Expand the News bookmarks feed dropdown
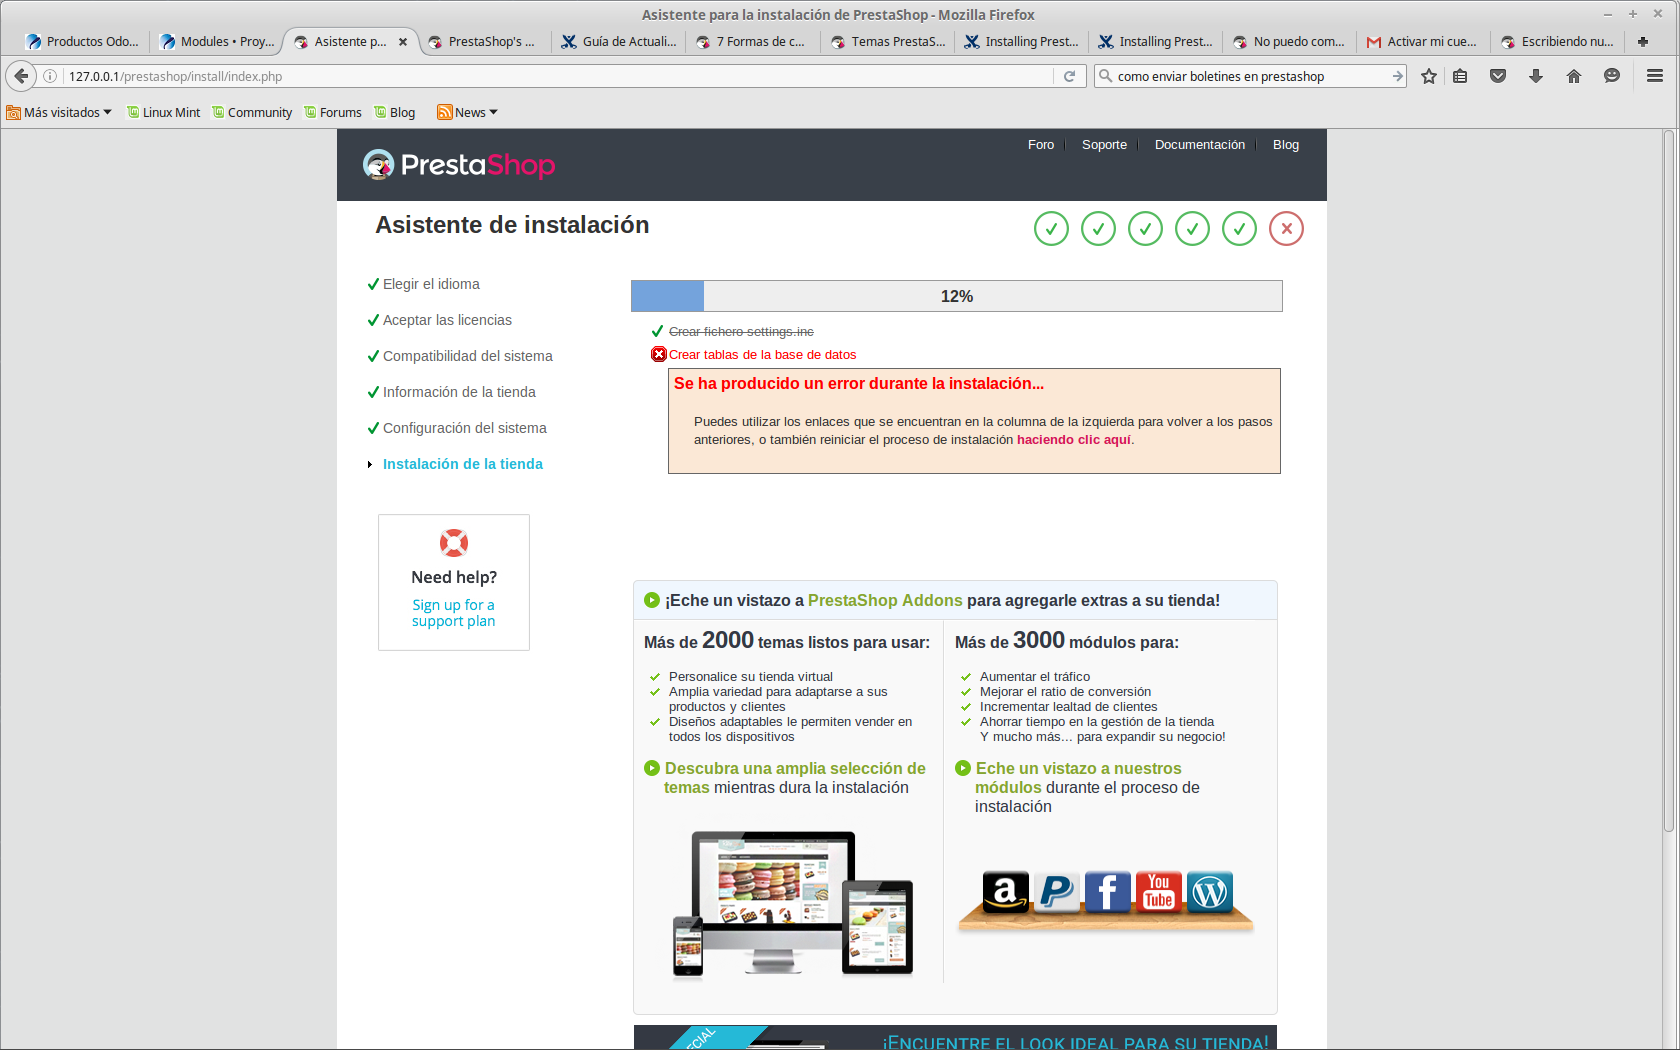The width and height of the screenshot is (1680, 1050). click(x=467, y=112)
